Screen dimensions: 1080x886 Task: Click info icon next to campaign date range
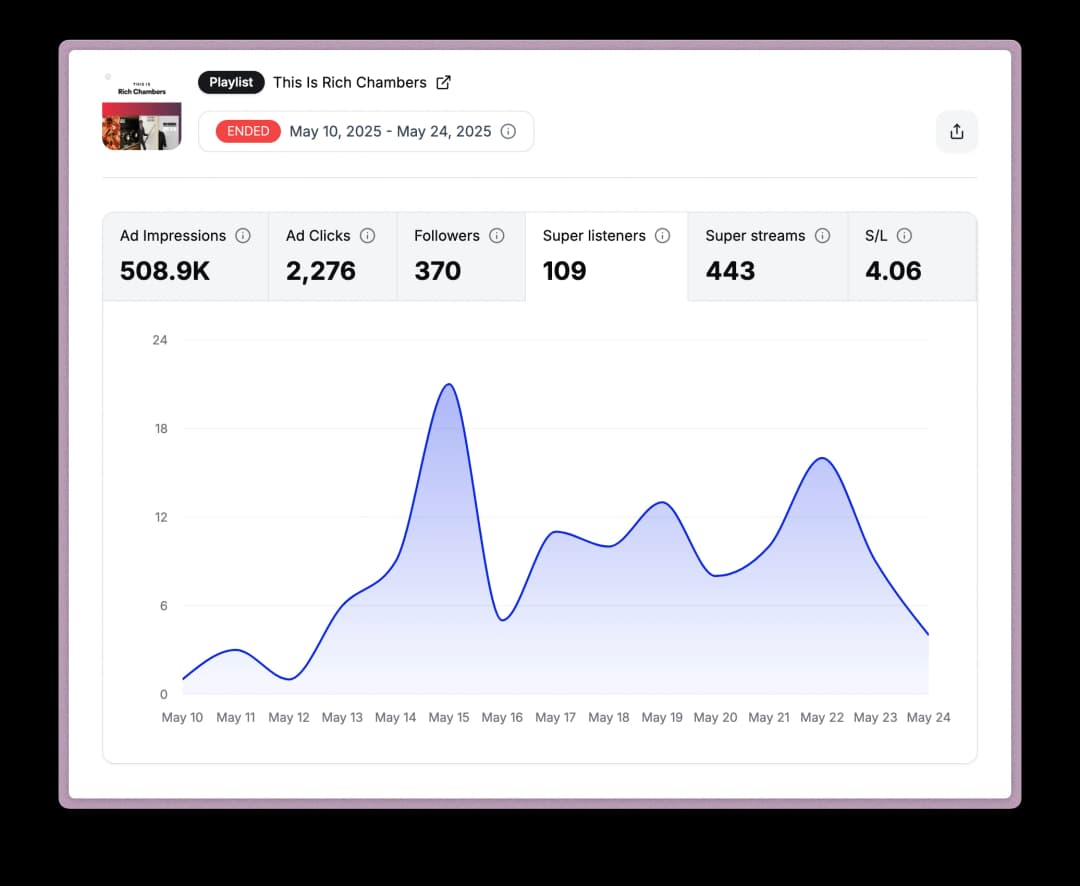[508, 131]
